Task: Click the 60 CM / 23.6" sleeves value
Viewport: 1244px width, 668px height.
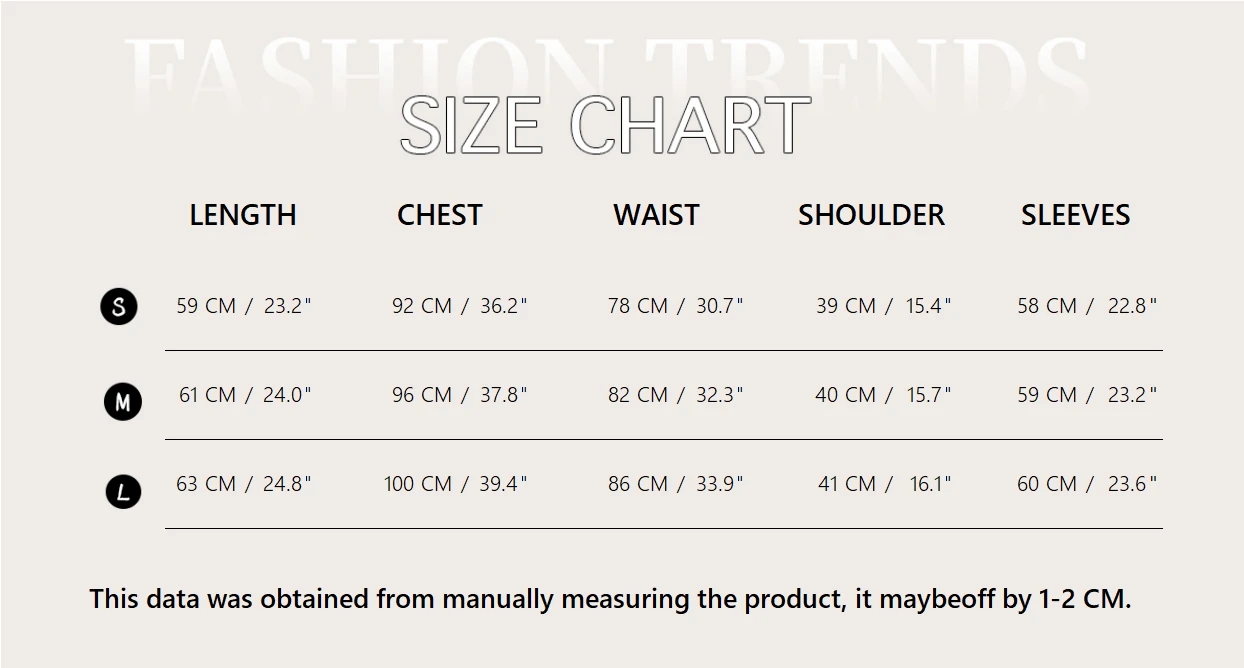Action: [x=1086, y=484]
